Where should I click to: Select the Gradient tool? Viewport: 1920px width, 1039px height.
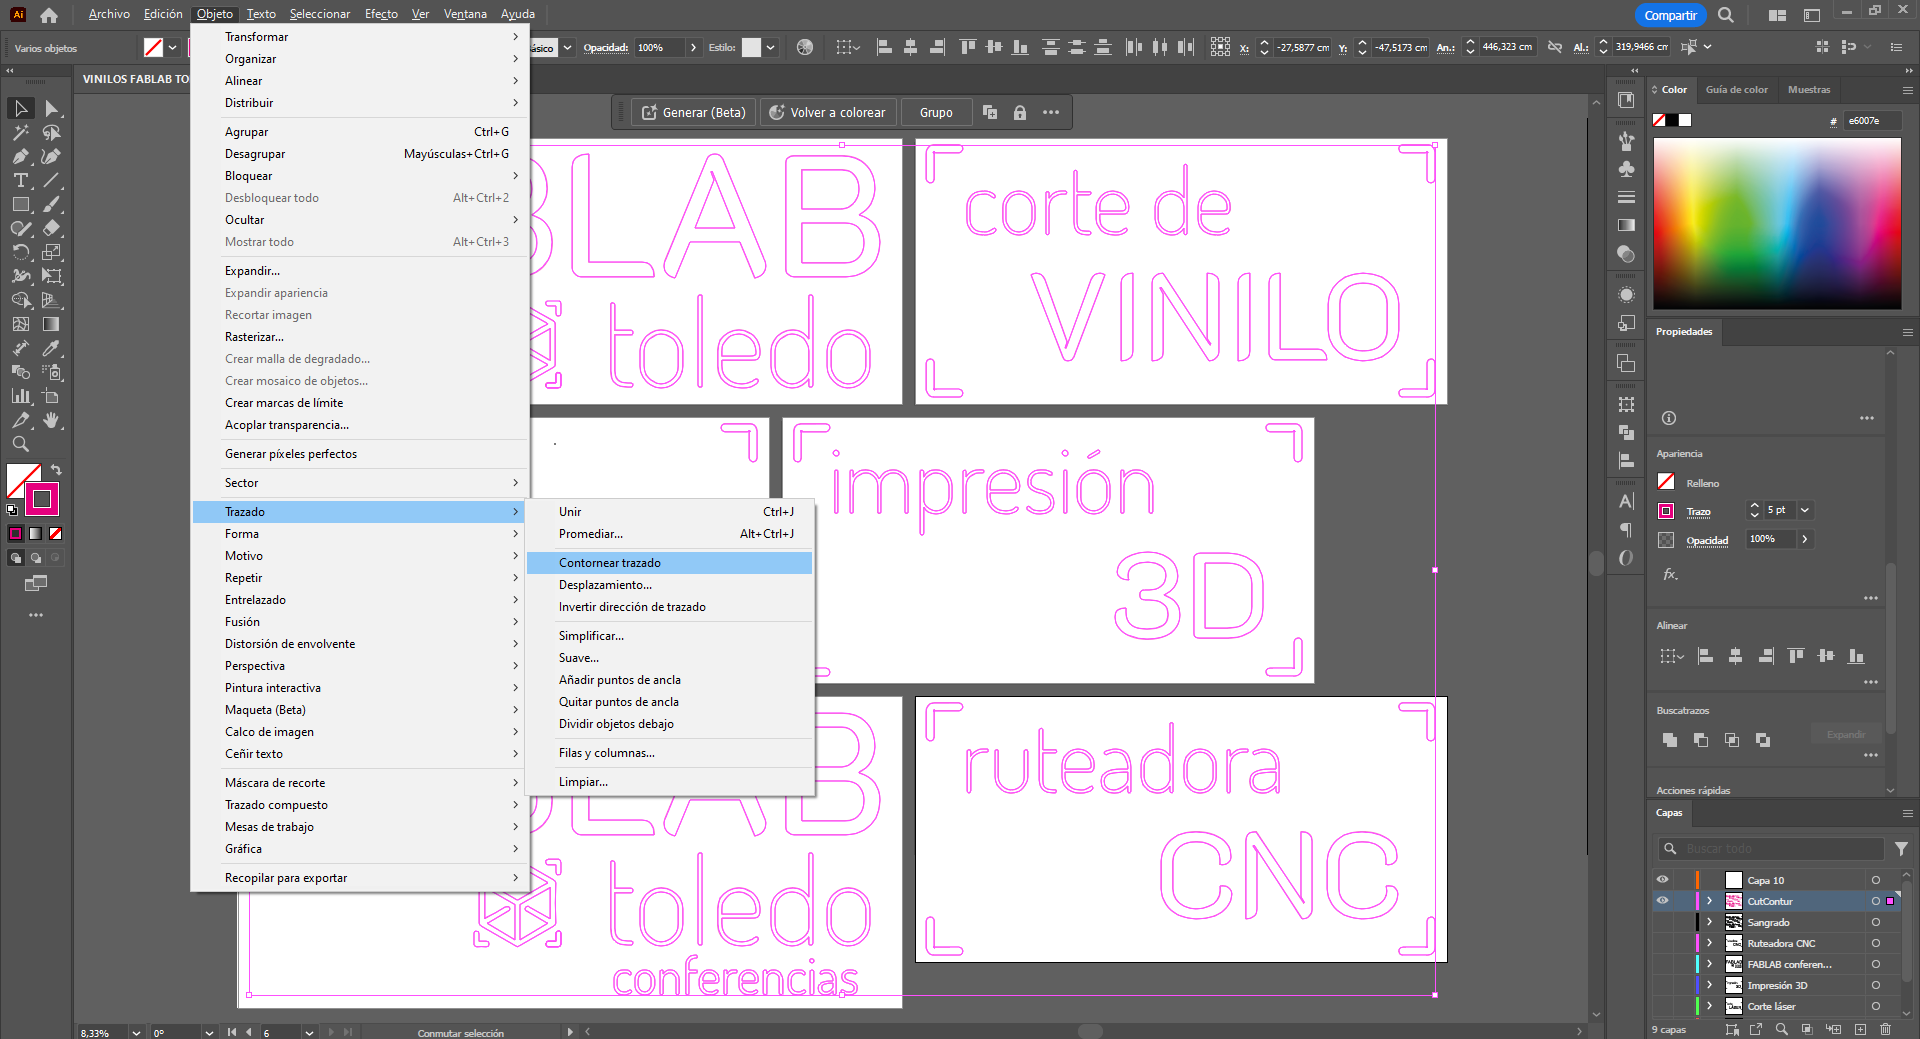(52, 324)
